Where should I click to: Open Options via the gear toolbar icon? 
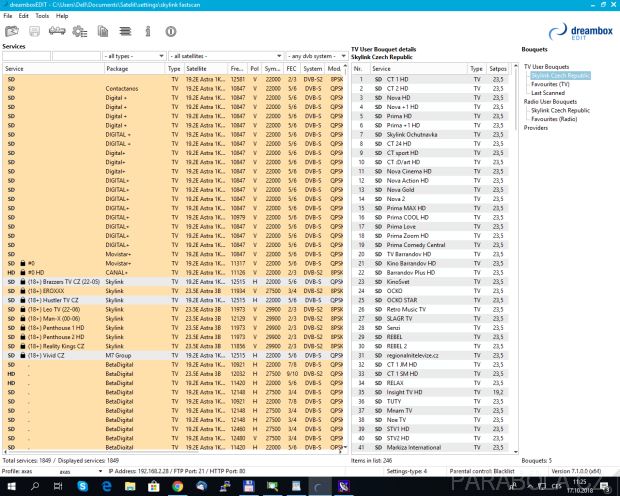tap(79, 31)
